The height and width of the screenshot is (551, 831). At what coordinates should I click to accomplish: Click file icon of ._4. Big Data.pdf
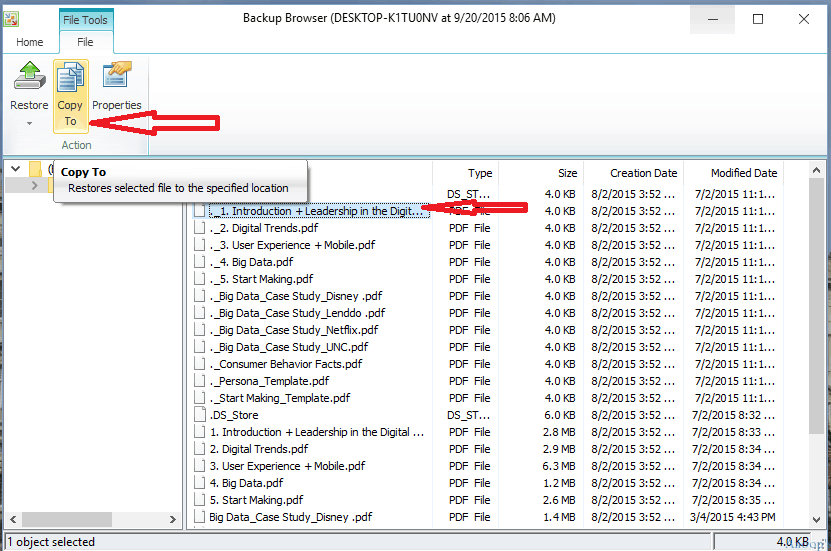[x=199, y=262]
